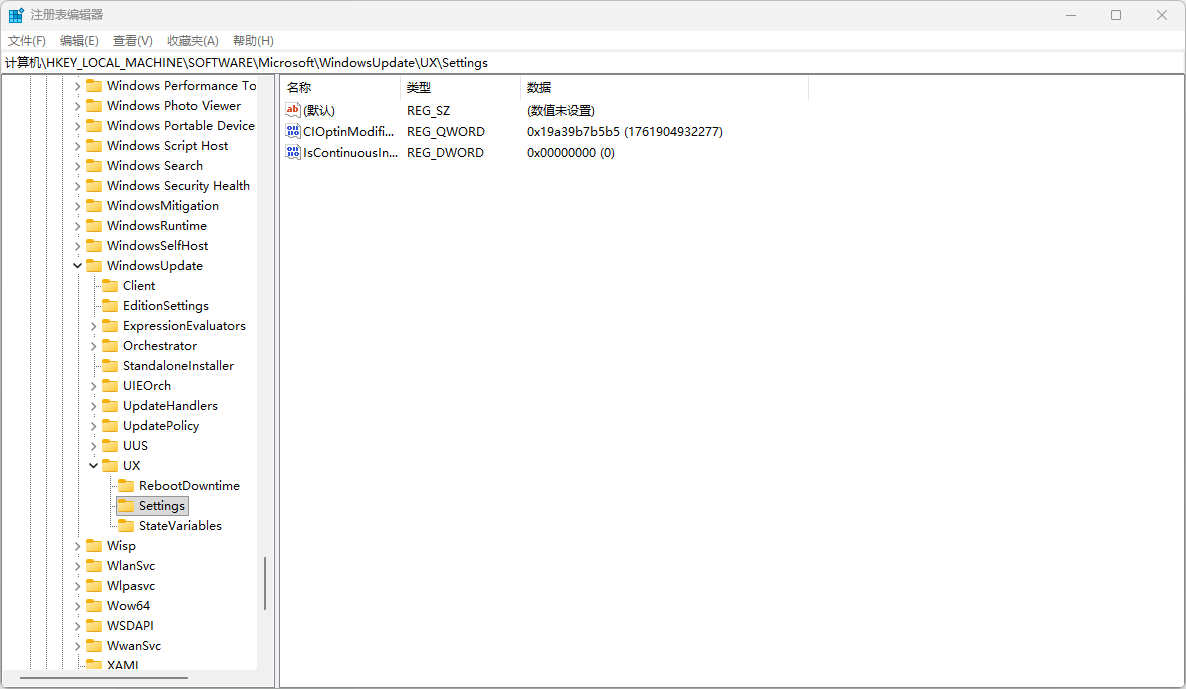Screen dimensions: 1186x689
Task: Select the StateVariables tree key
Action: [x=180, y=526]
